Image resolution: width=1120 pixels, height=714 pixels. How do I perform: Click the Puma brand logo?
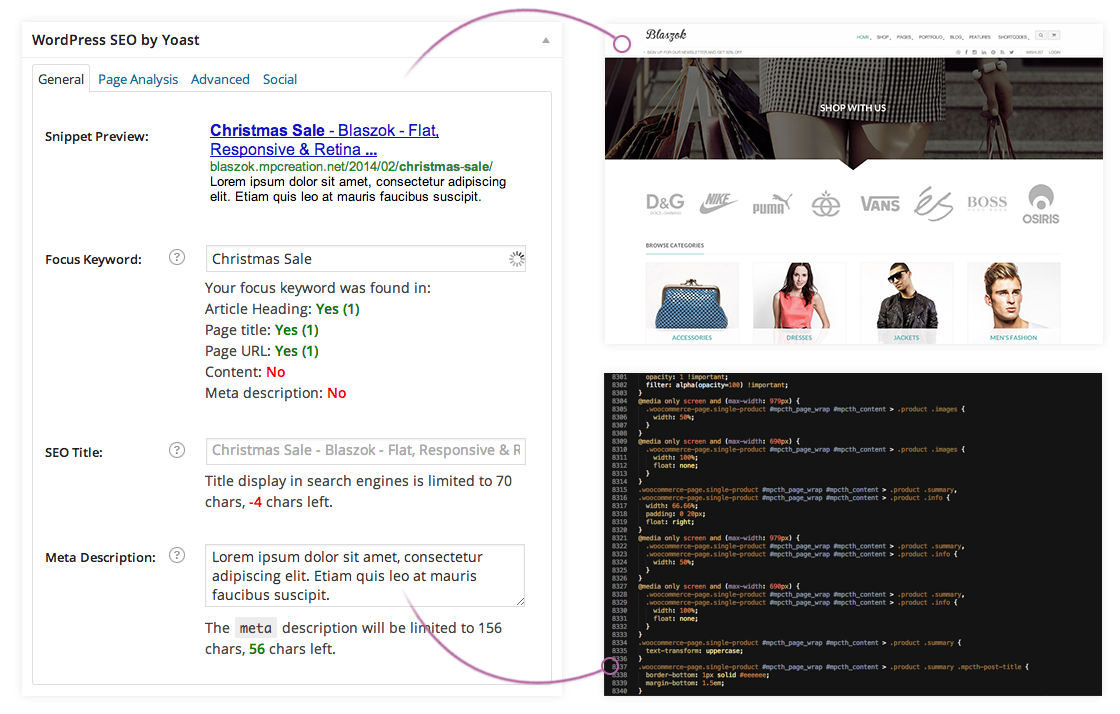(x=772, y=204)
